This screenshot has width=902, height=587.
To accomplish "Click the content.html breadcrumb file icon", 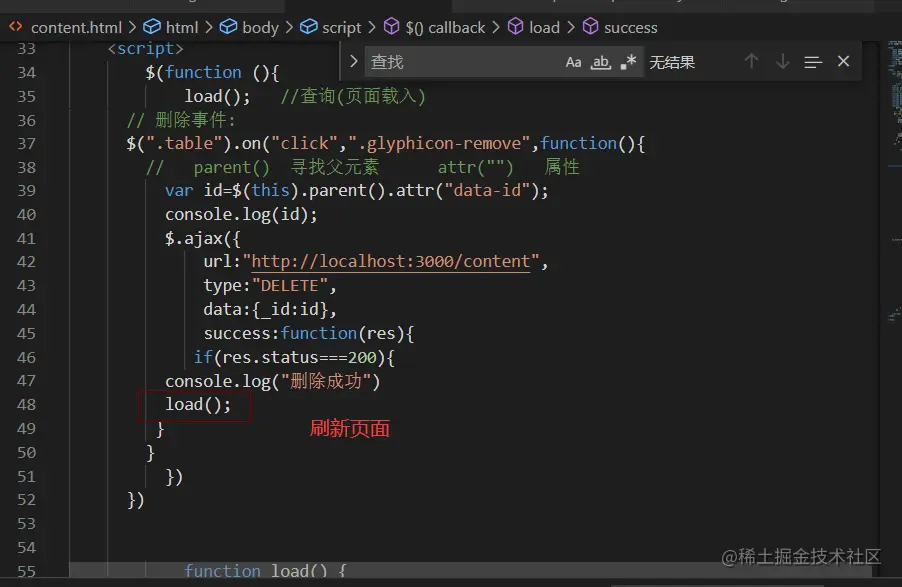I will [x=16, y=26].
